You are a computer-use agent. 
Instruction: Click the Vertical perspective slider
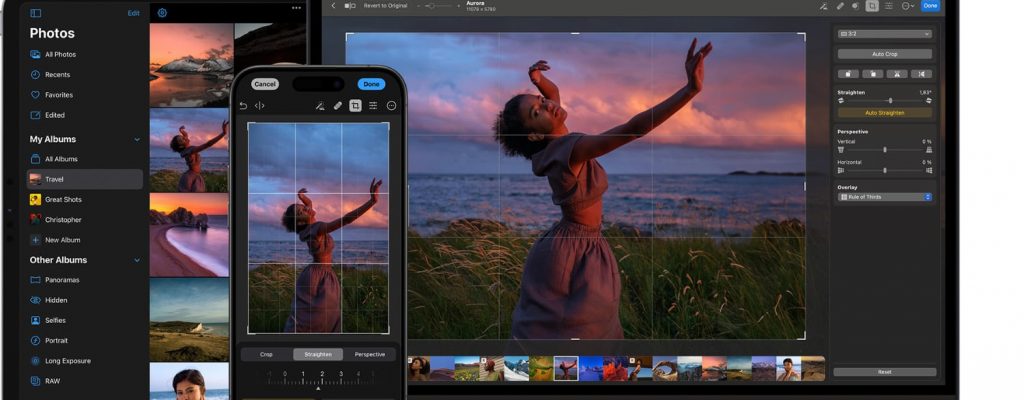[x=884, y=150]
